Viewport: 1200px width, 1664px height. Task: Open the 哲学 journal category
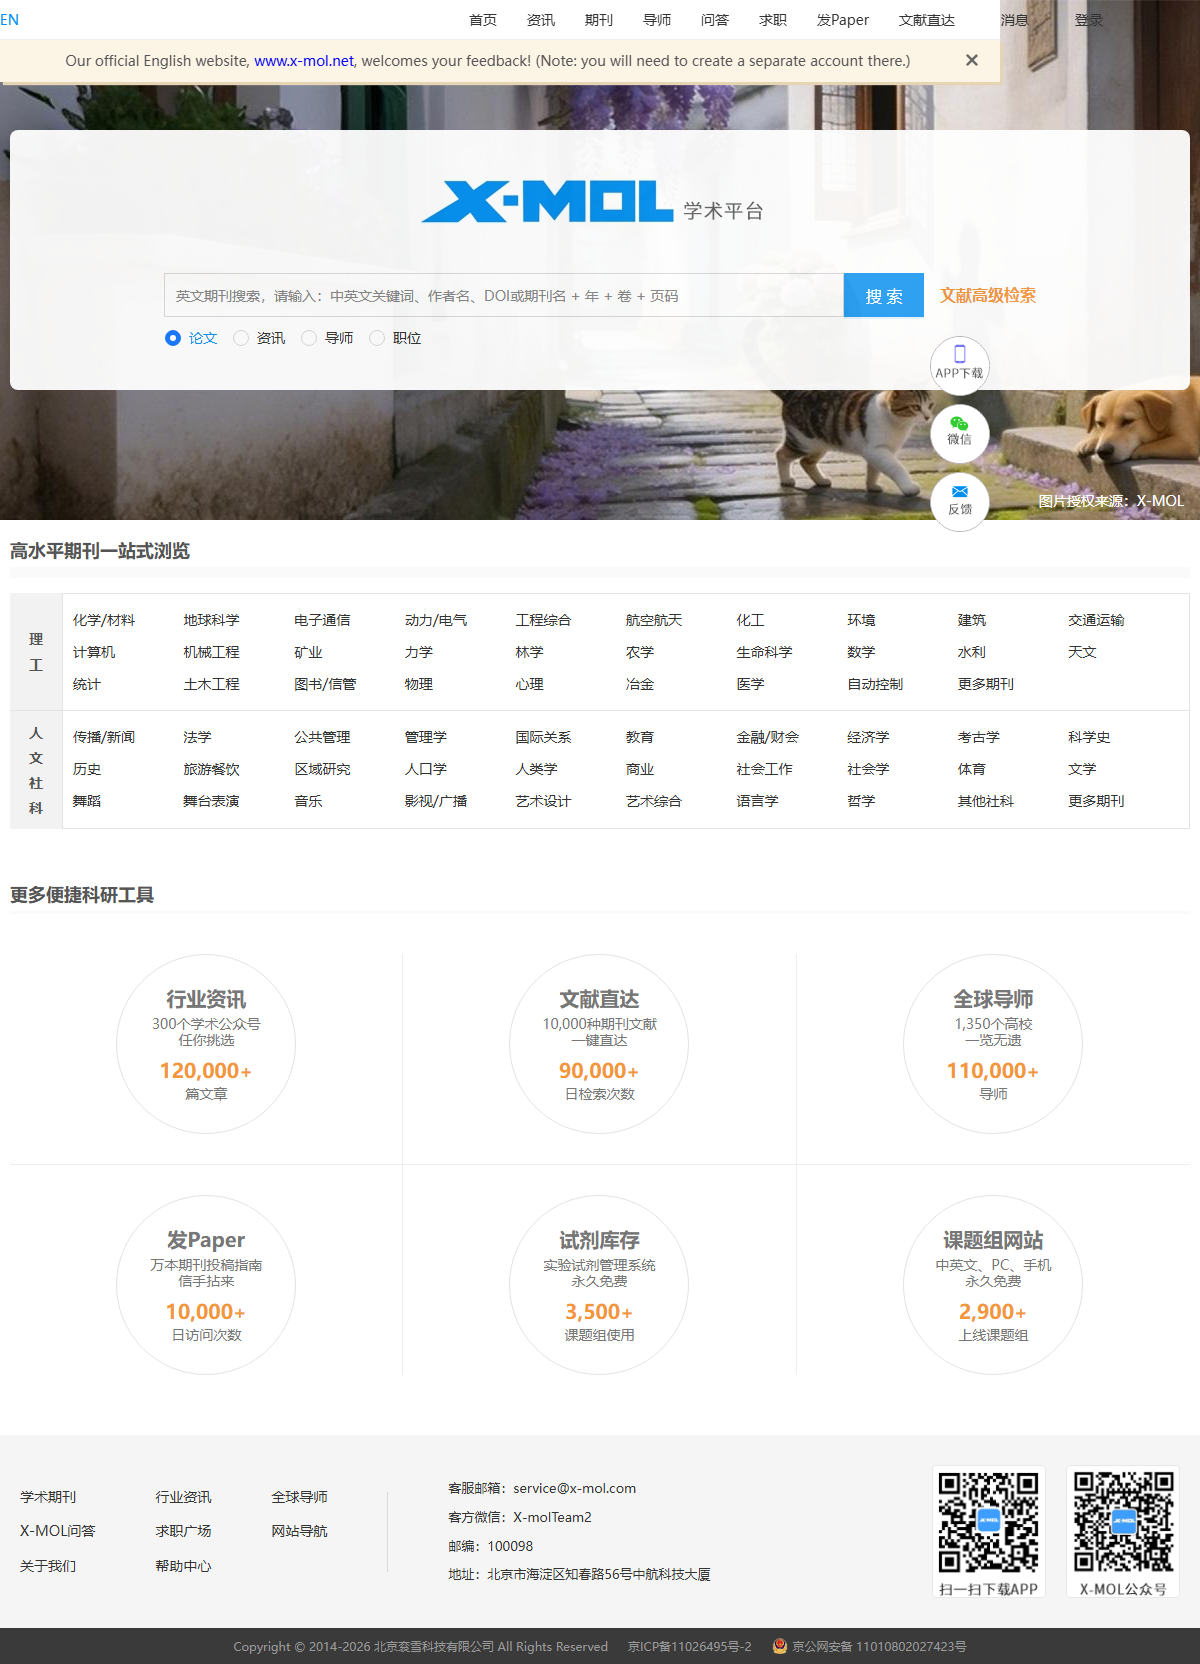click(x=861, y=801)
